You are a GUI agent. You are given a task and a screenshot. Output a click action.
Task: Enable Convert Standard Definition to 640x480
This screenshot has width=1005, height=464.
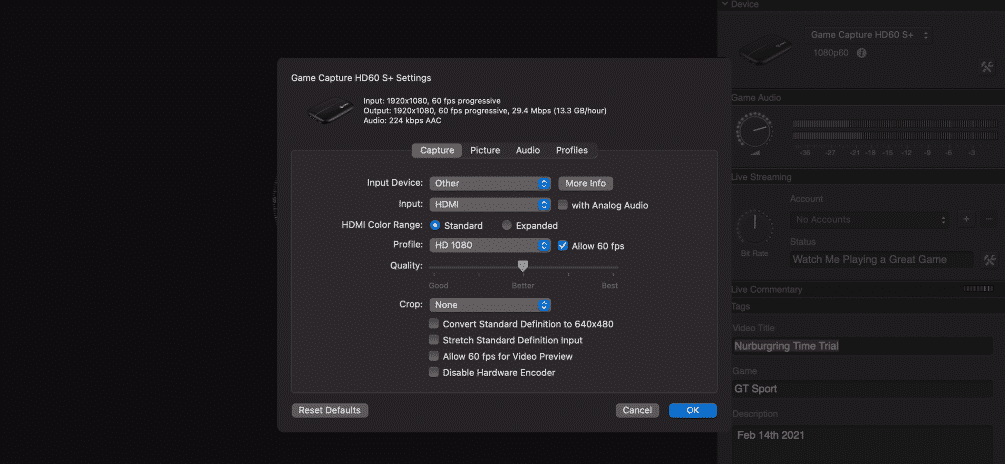(434, 324)
